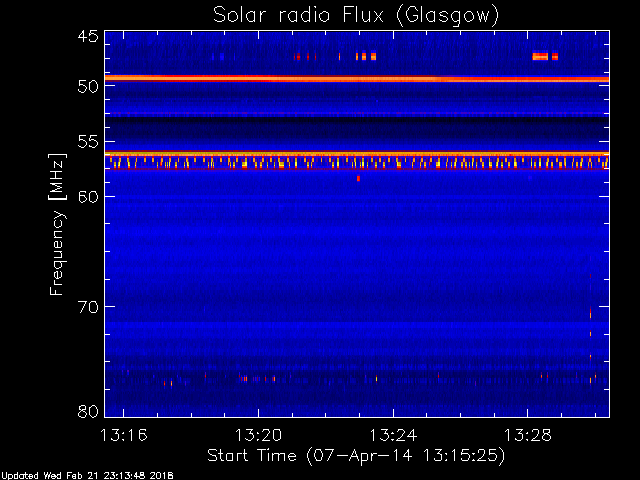Click the 80 frequency tick label
640x480 pixels.
point(88,411)
